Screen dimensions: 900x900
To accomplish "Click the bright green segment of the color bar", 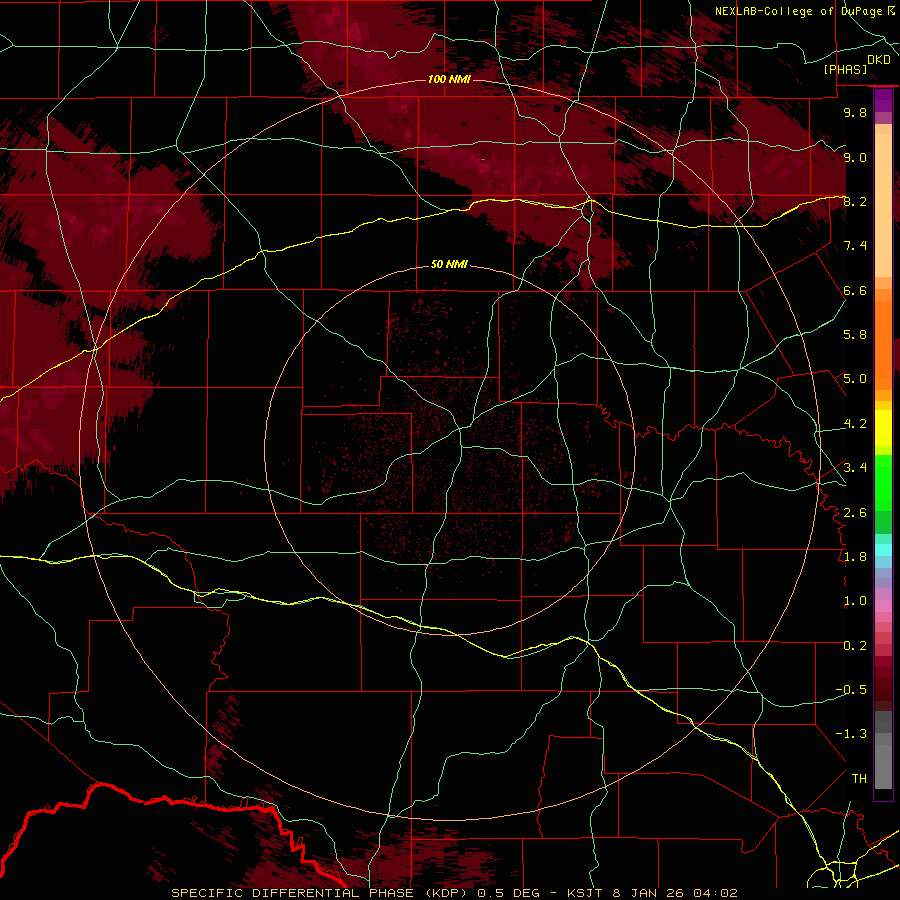I will click(883, 483).
